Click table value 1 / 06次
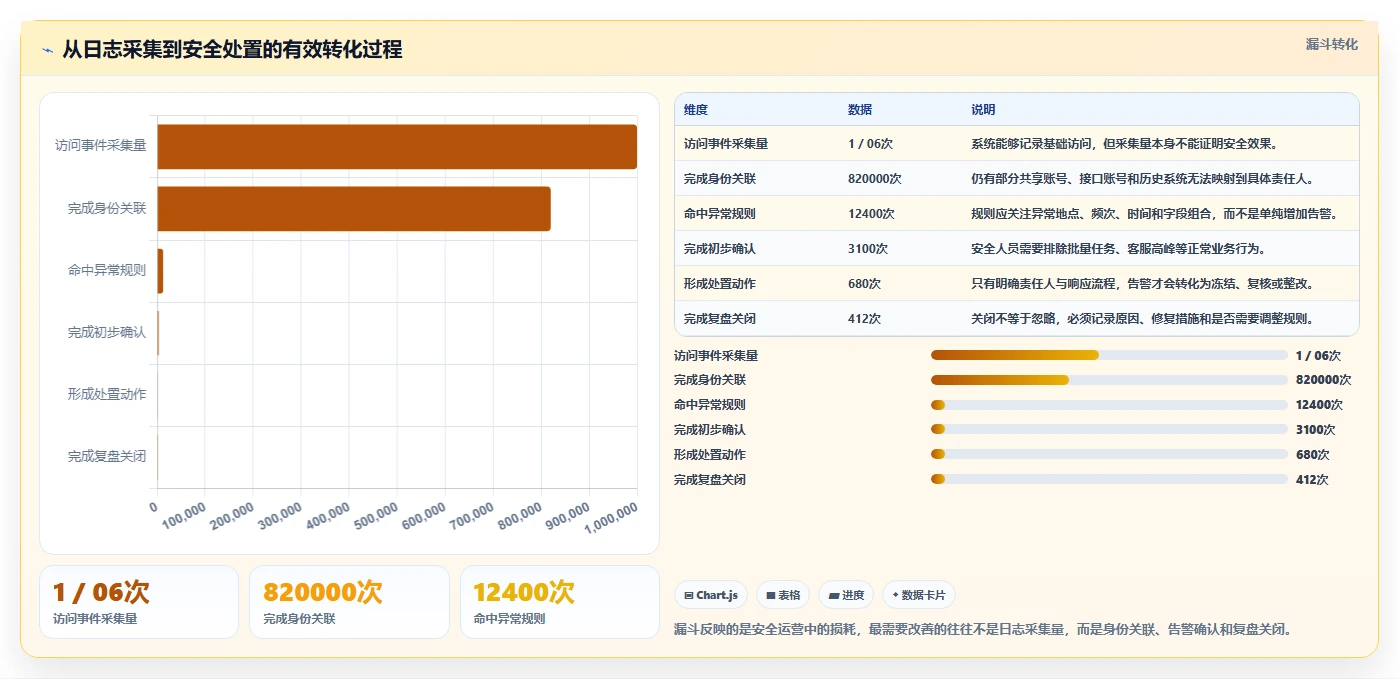 pos(870,144)
